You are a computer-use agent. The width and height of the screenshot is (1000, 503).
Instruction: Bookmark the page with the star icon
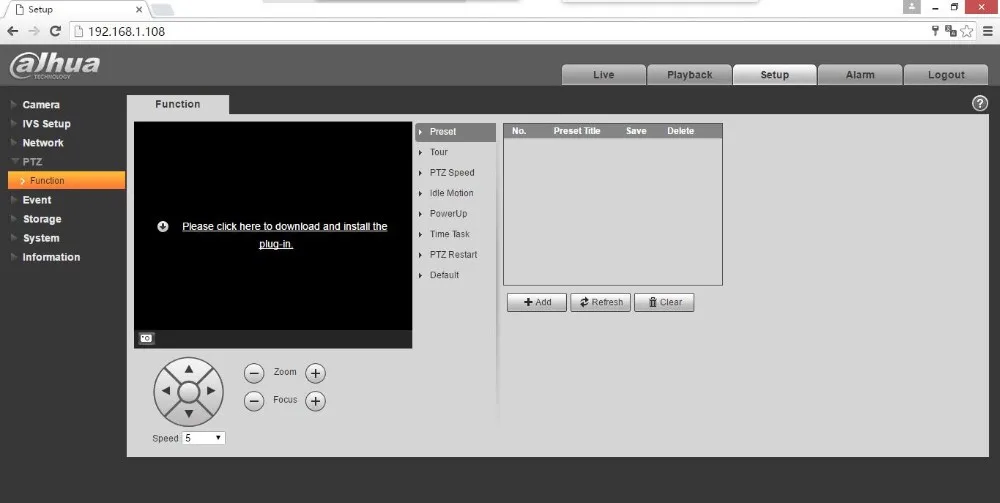967,31
